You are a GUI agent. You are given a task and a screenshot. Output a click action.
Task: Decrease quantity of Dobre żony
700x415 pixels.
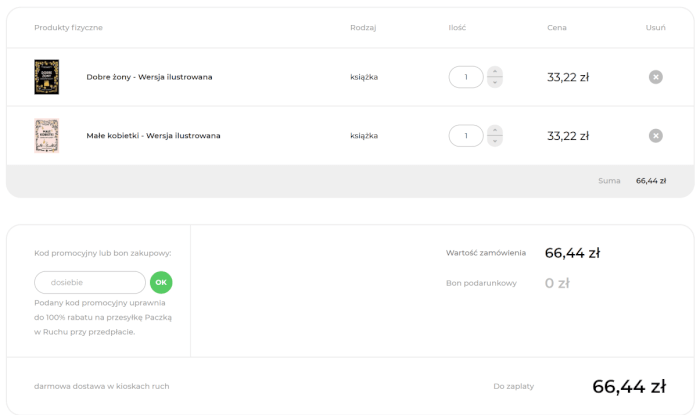click(495, 83)
